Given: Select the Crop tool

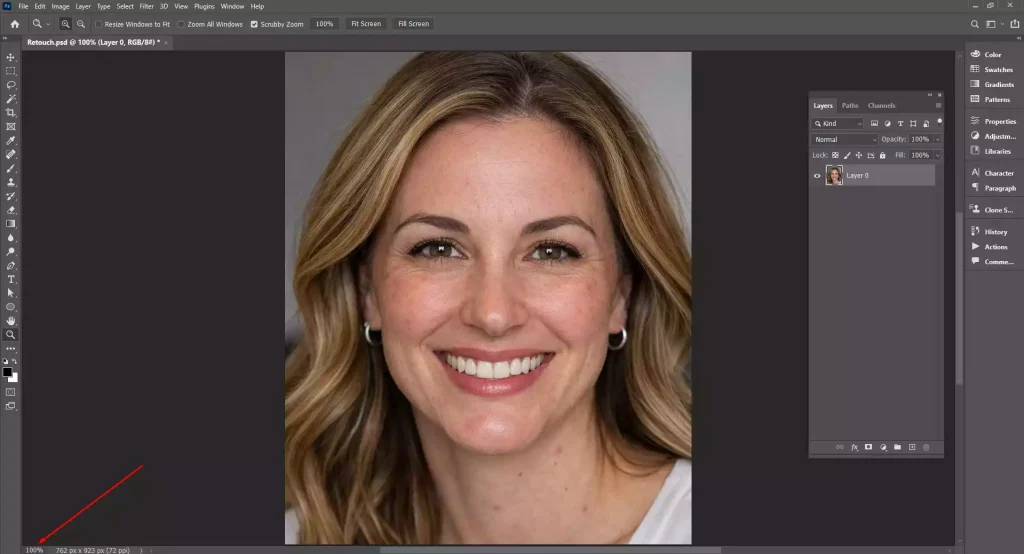Looking at the screenshot, I should pos(11,113).
